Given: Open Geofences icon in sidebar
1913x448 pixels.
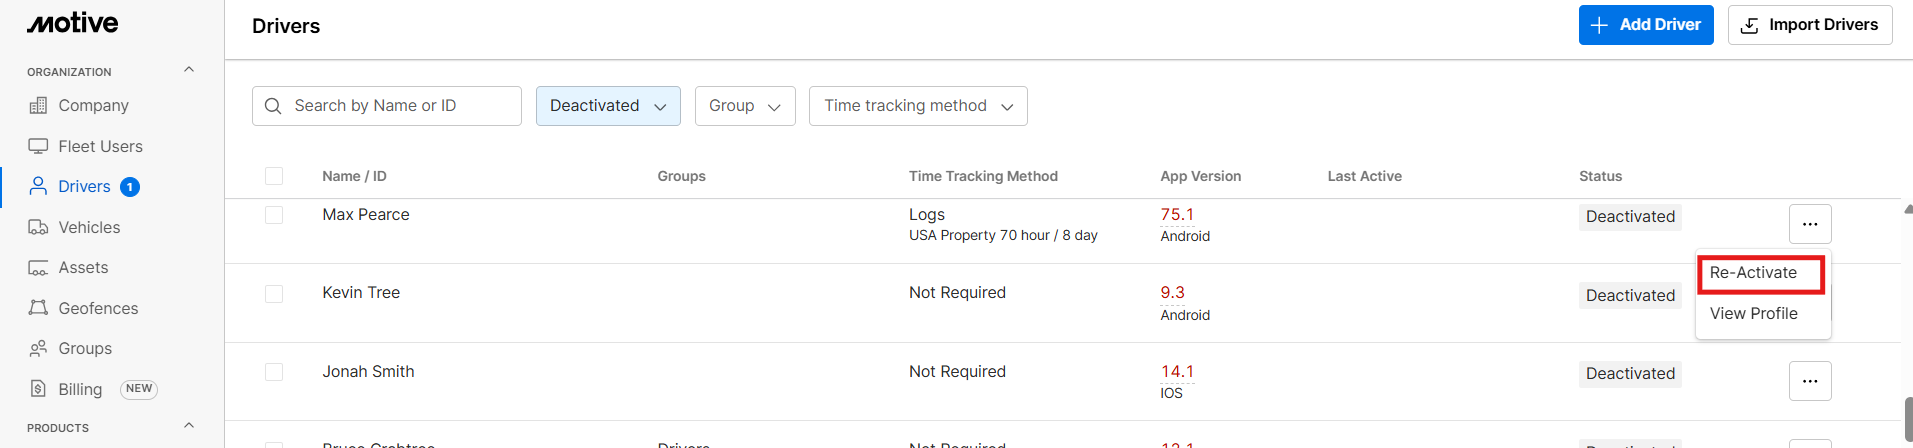Looking at the screenshot, I should pos(38,308).
